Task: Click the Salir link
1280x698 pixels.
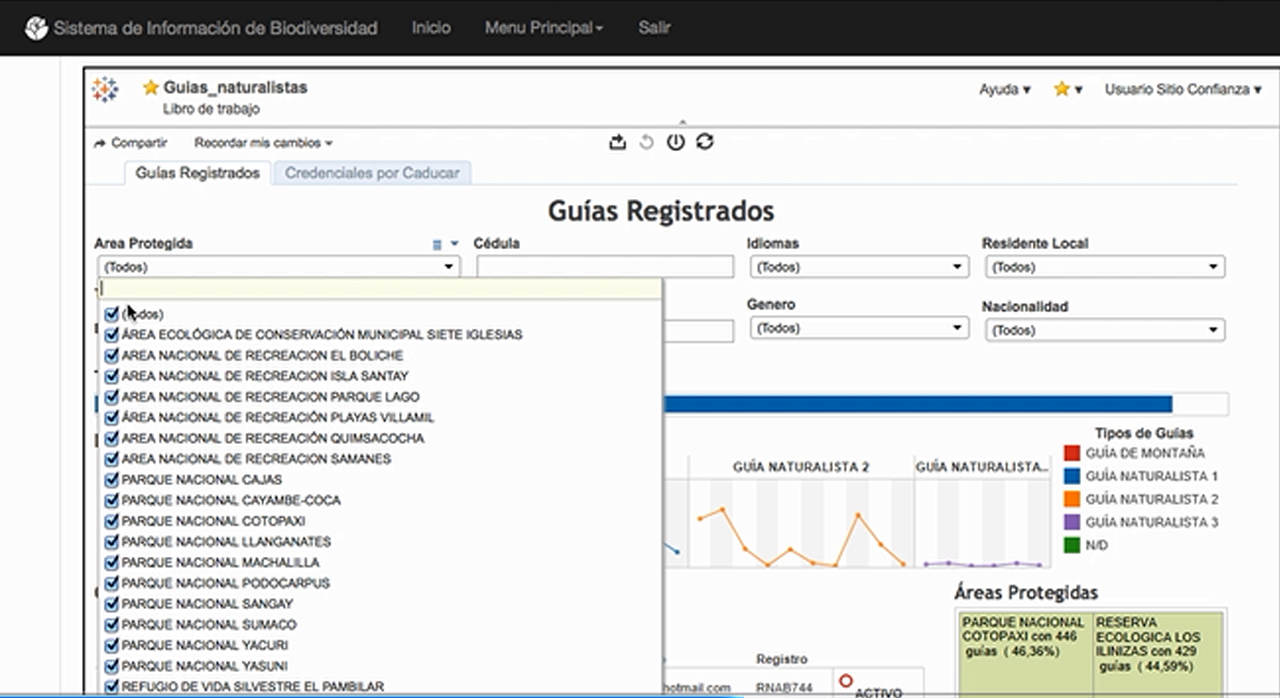Action: [x=654, y=28]
